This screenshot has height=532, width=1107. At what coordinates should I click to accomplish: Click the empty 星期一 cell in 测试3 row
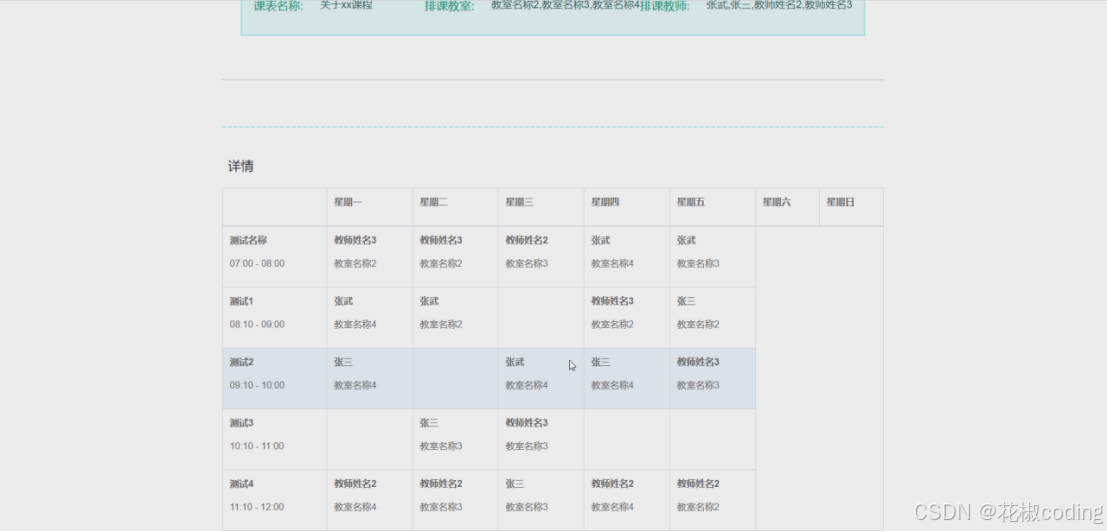370,440
